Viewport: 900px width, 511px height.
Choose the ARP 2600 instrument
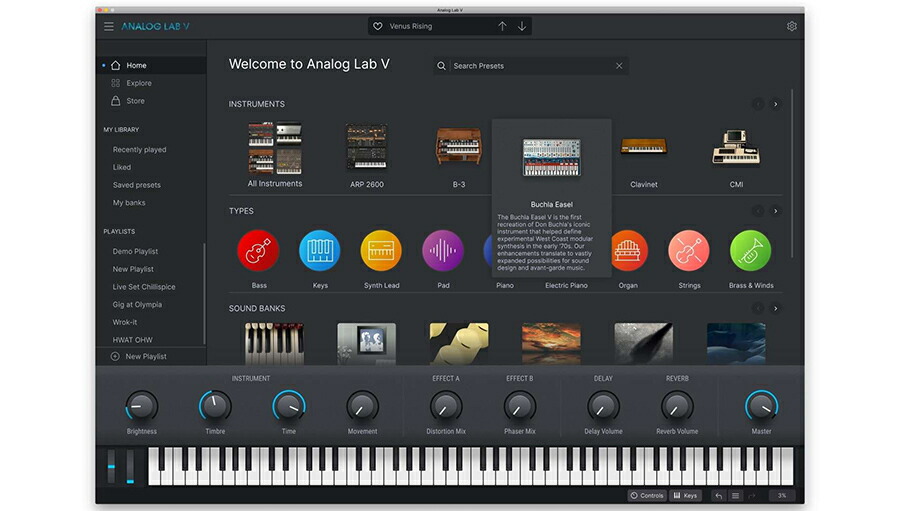pyautogui.click(x=367, y=147)
